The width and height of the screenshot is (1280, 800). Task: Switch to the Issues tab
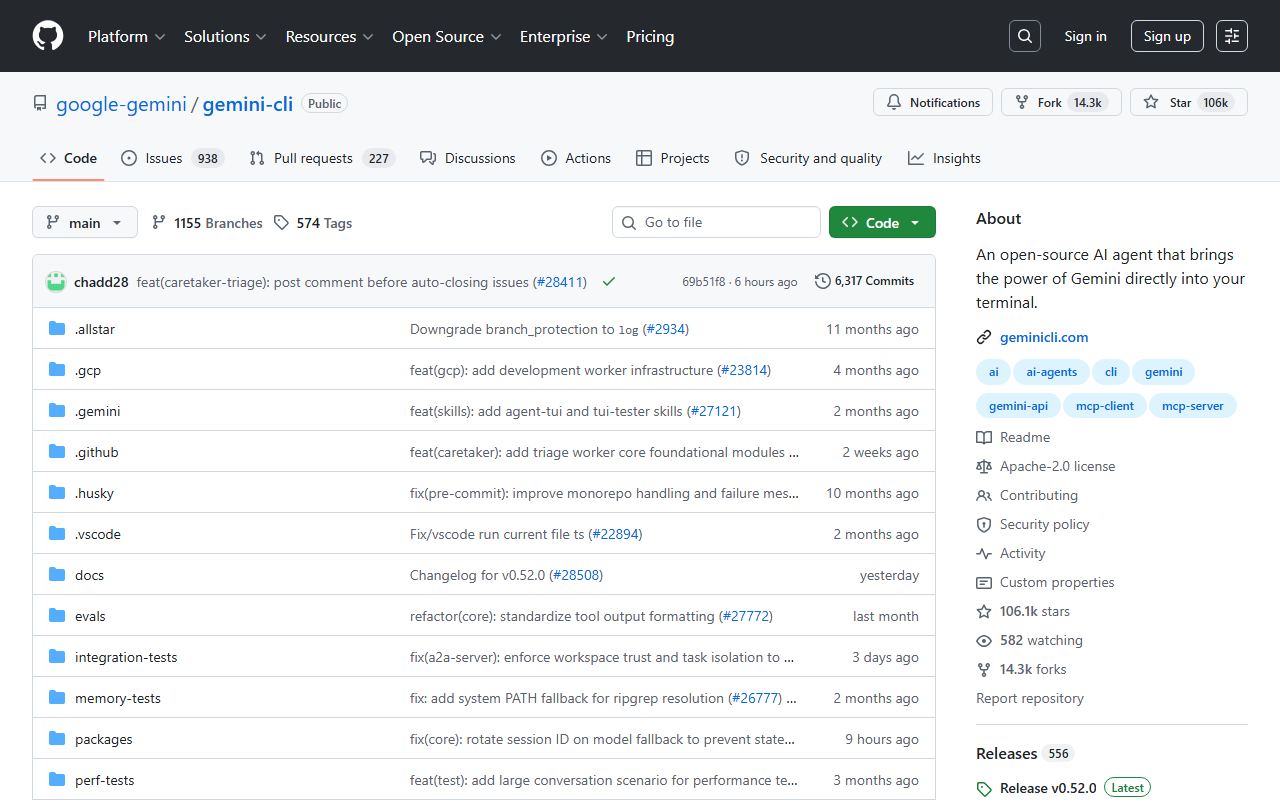point(172,158)
